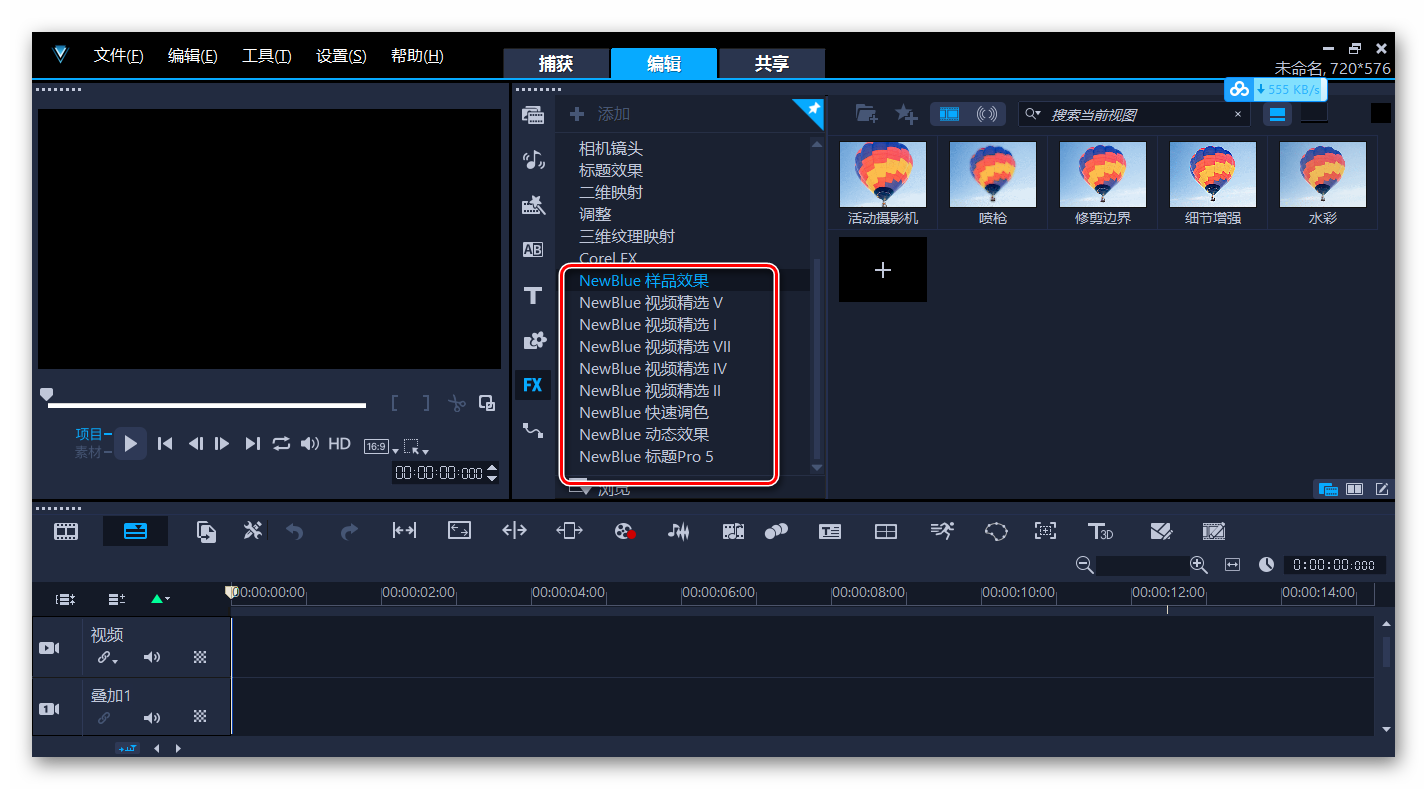Open the sound mixer waveform icon

coord(679,532)
